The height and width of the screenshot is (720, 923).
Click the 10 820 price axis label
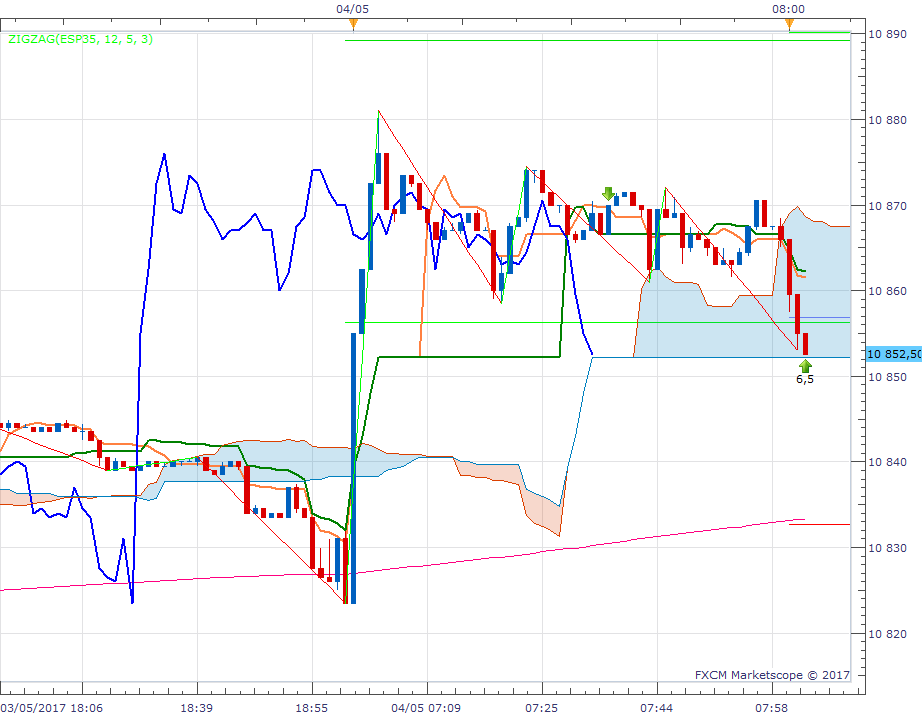point(887,634)
